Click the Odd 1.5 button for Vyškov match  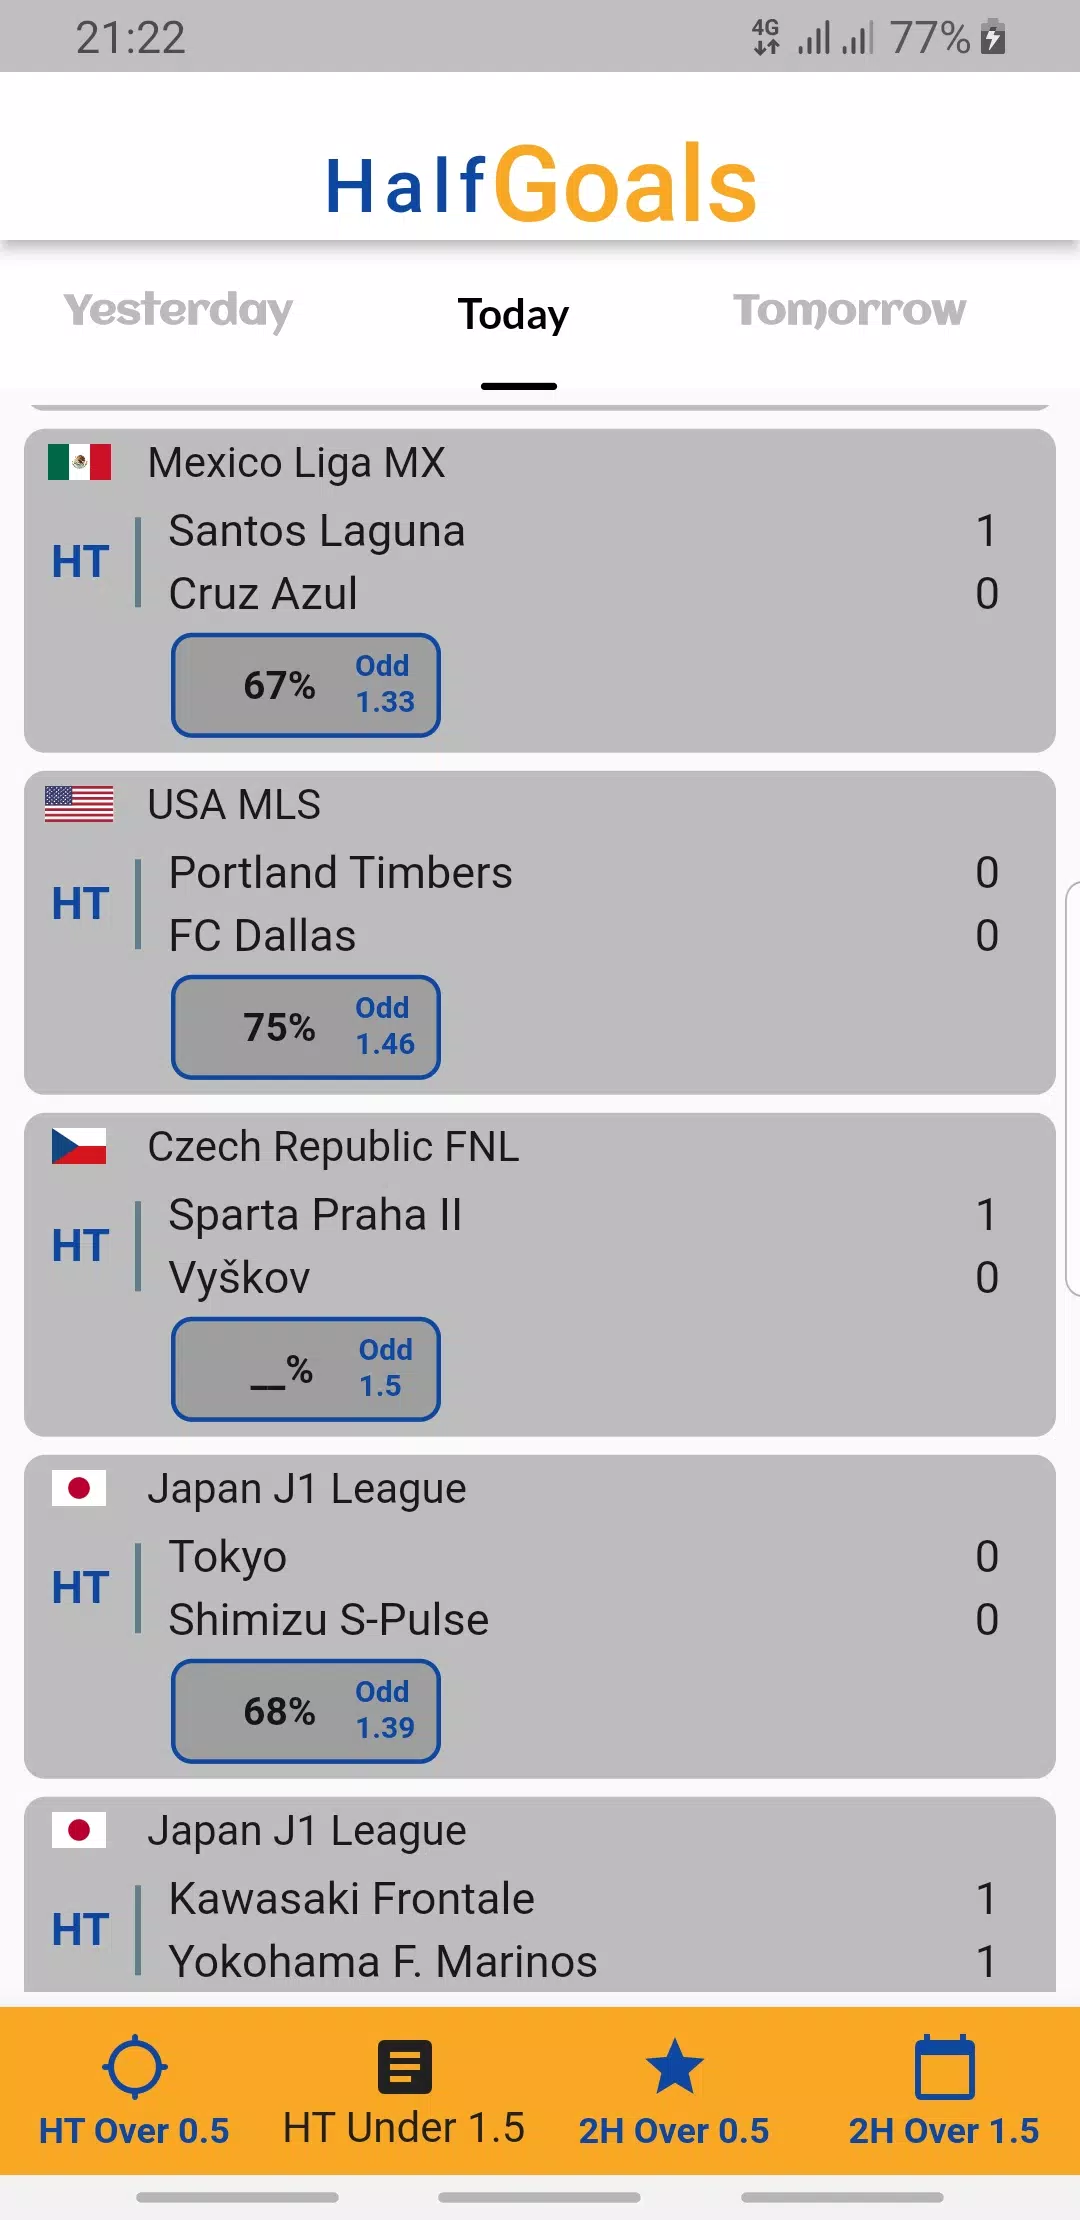click(x=306, y=1369)
